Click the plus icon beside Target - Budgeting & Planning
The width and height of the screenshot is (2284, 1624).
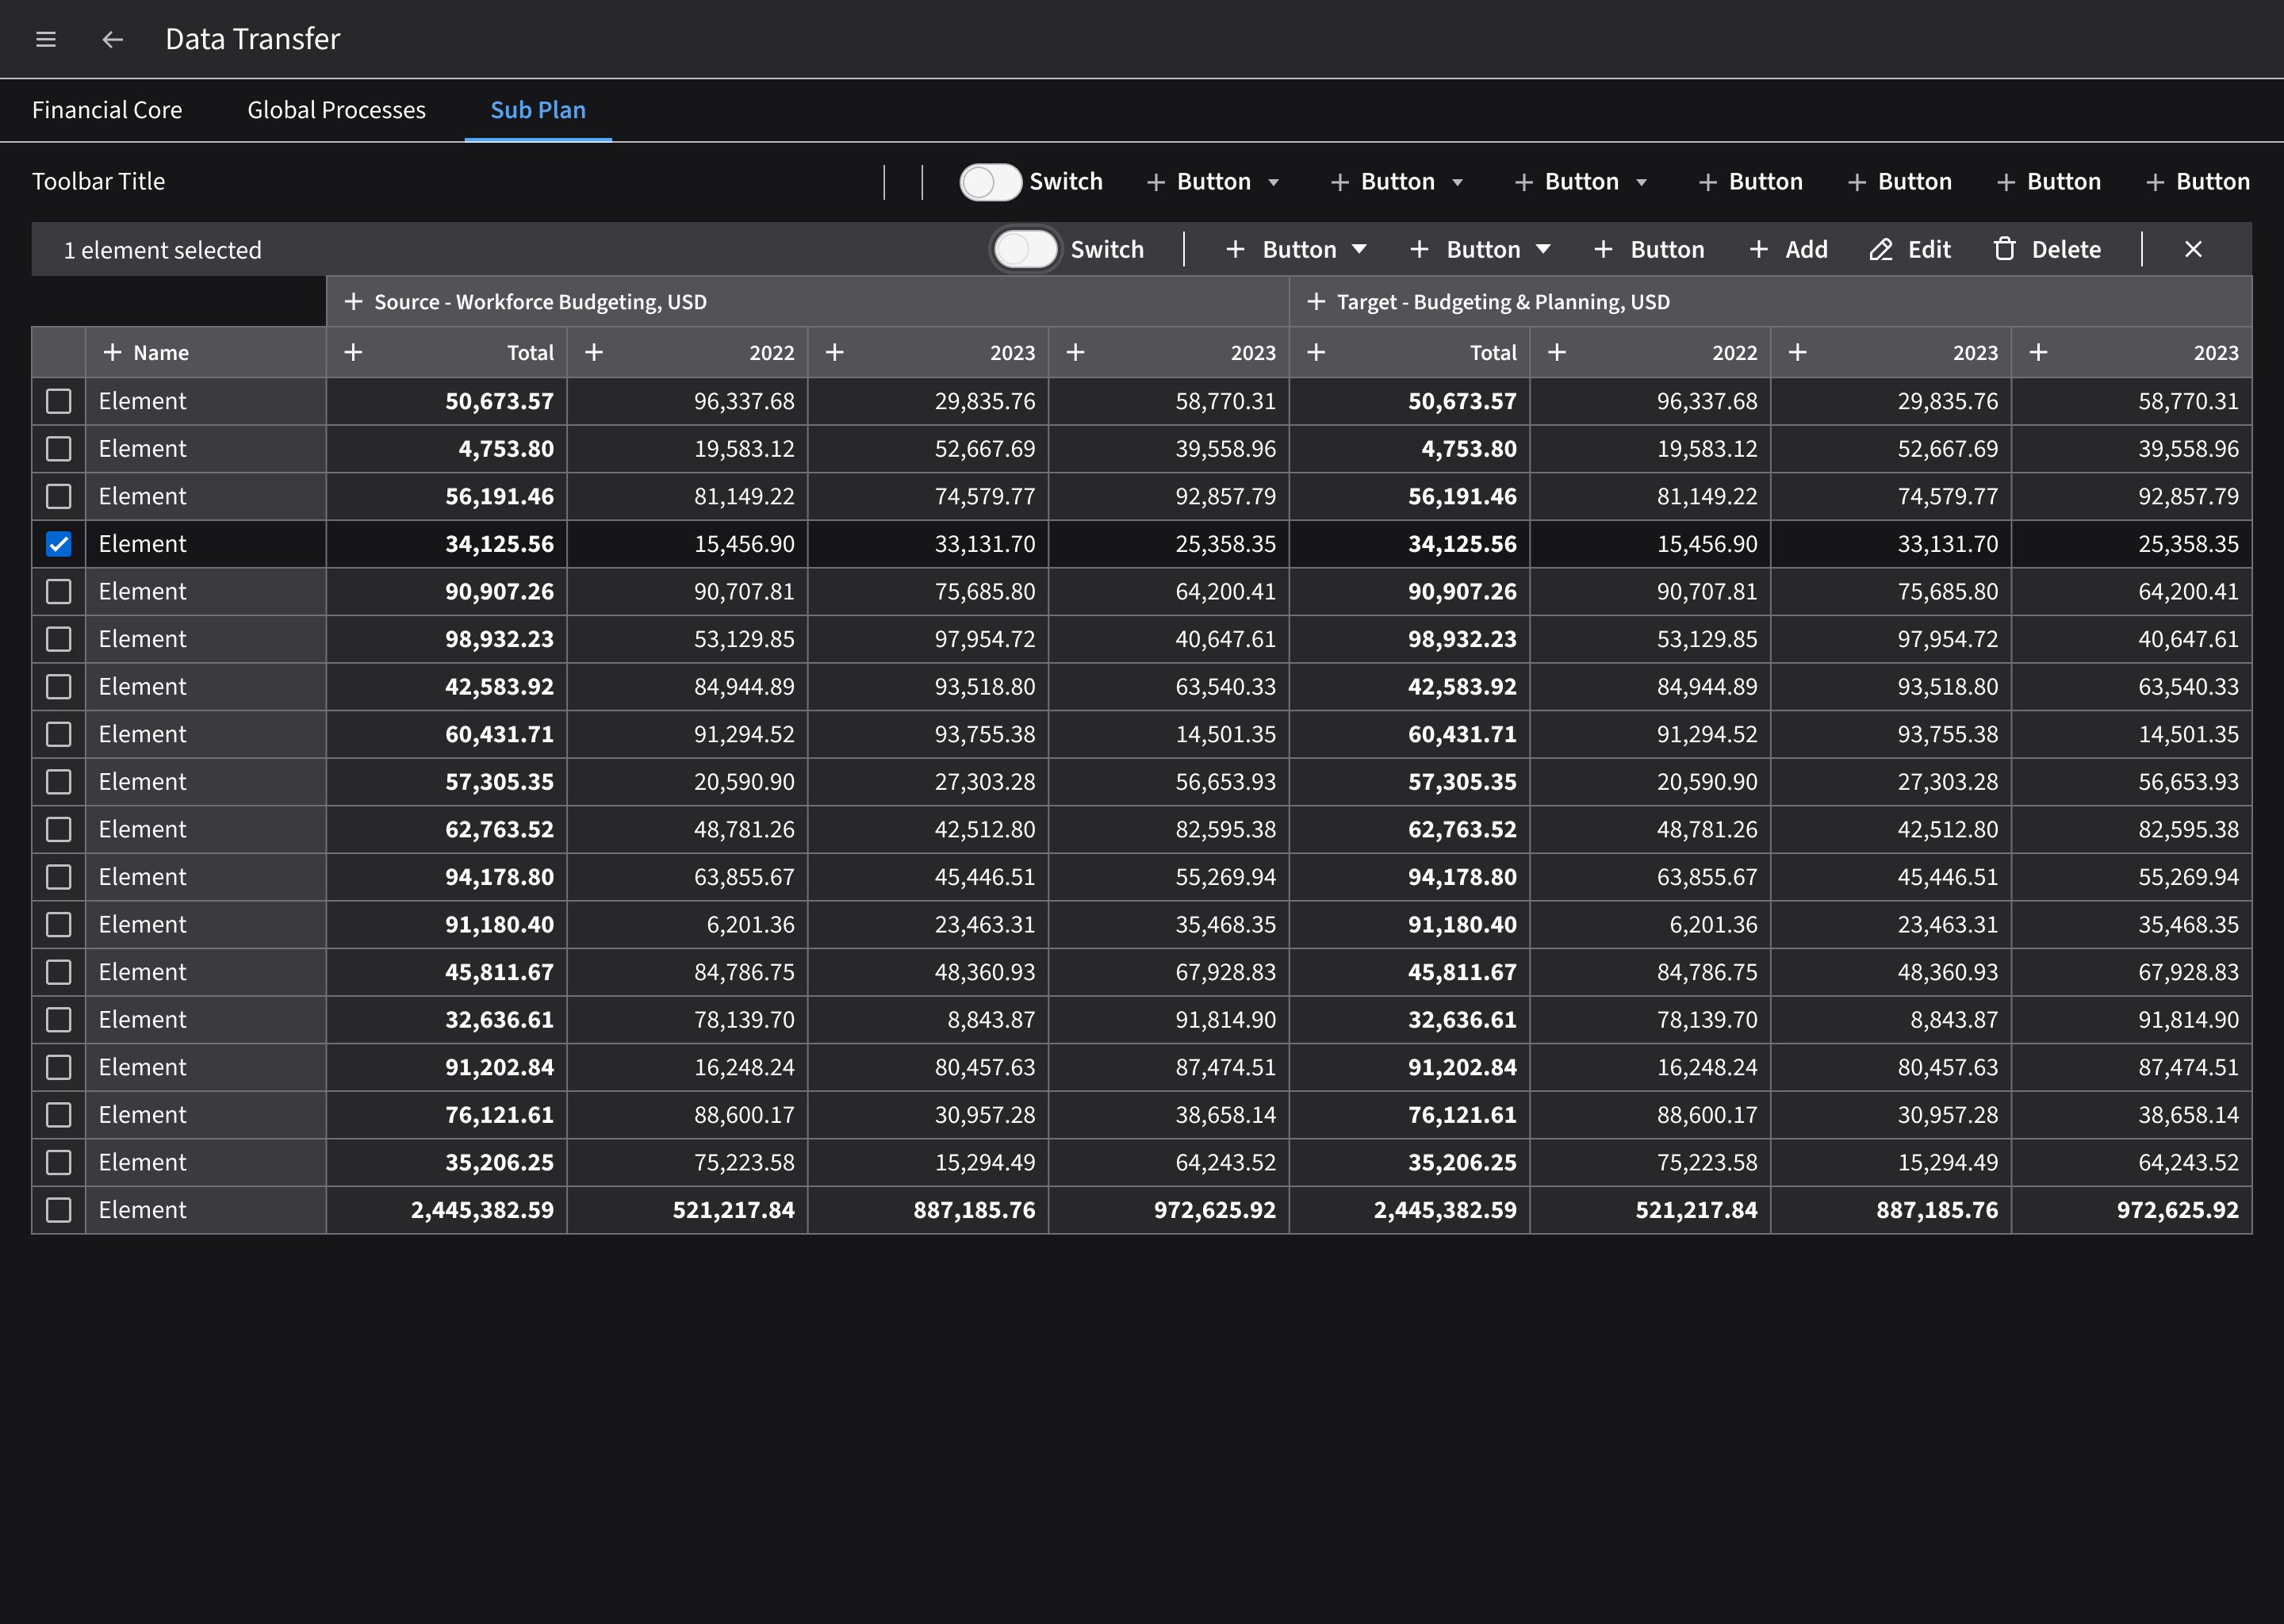pos(1316,302)
